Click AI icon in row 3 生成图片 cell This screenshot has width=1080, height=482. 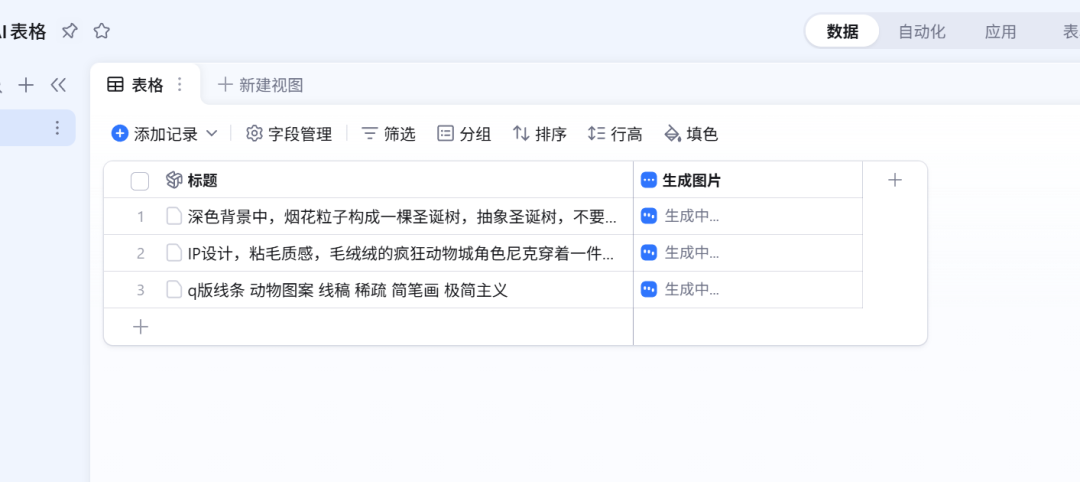click(649, 289)
